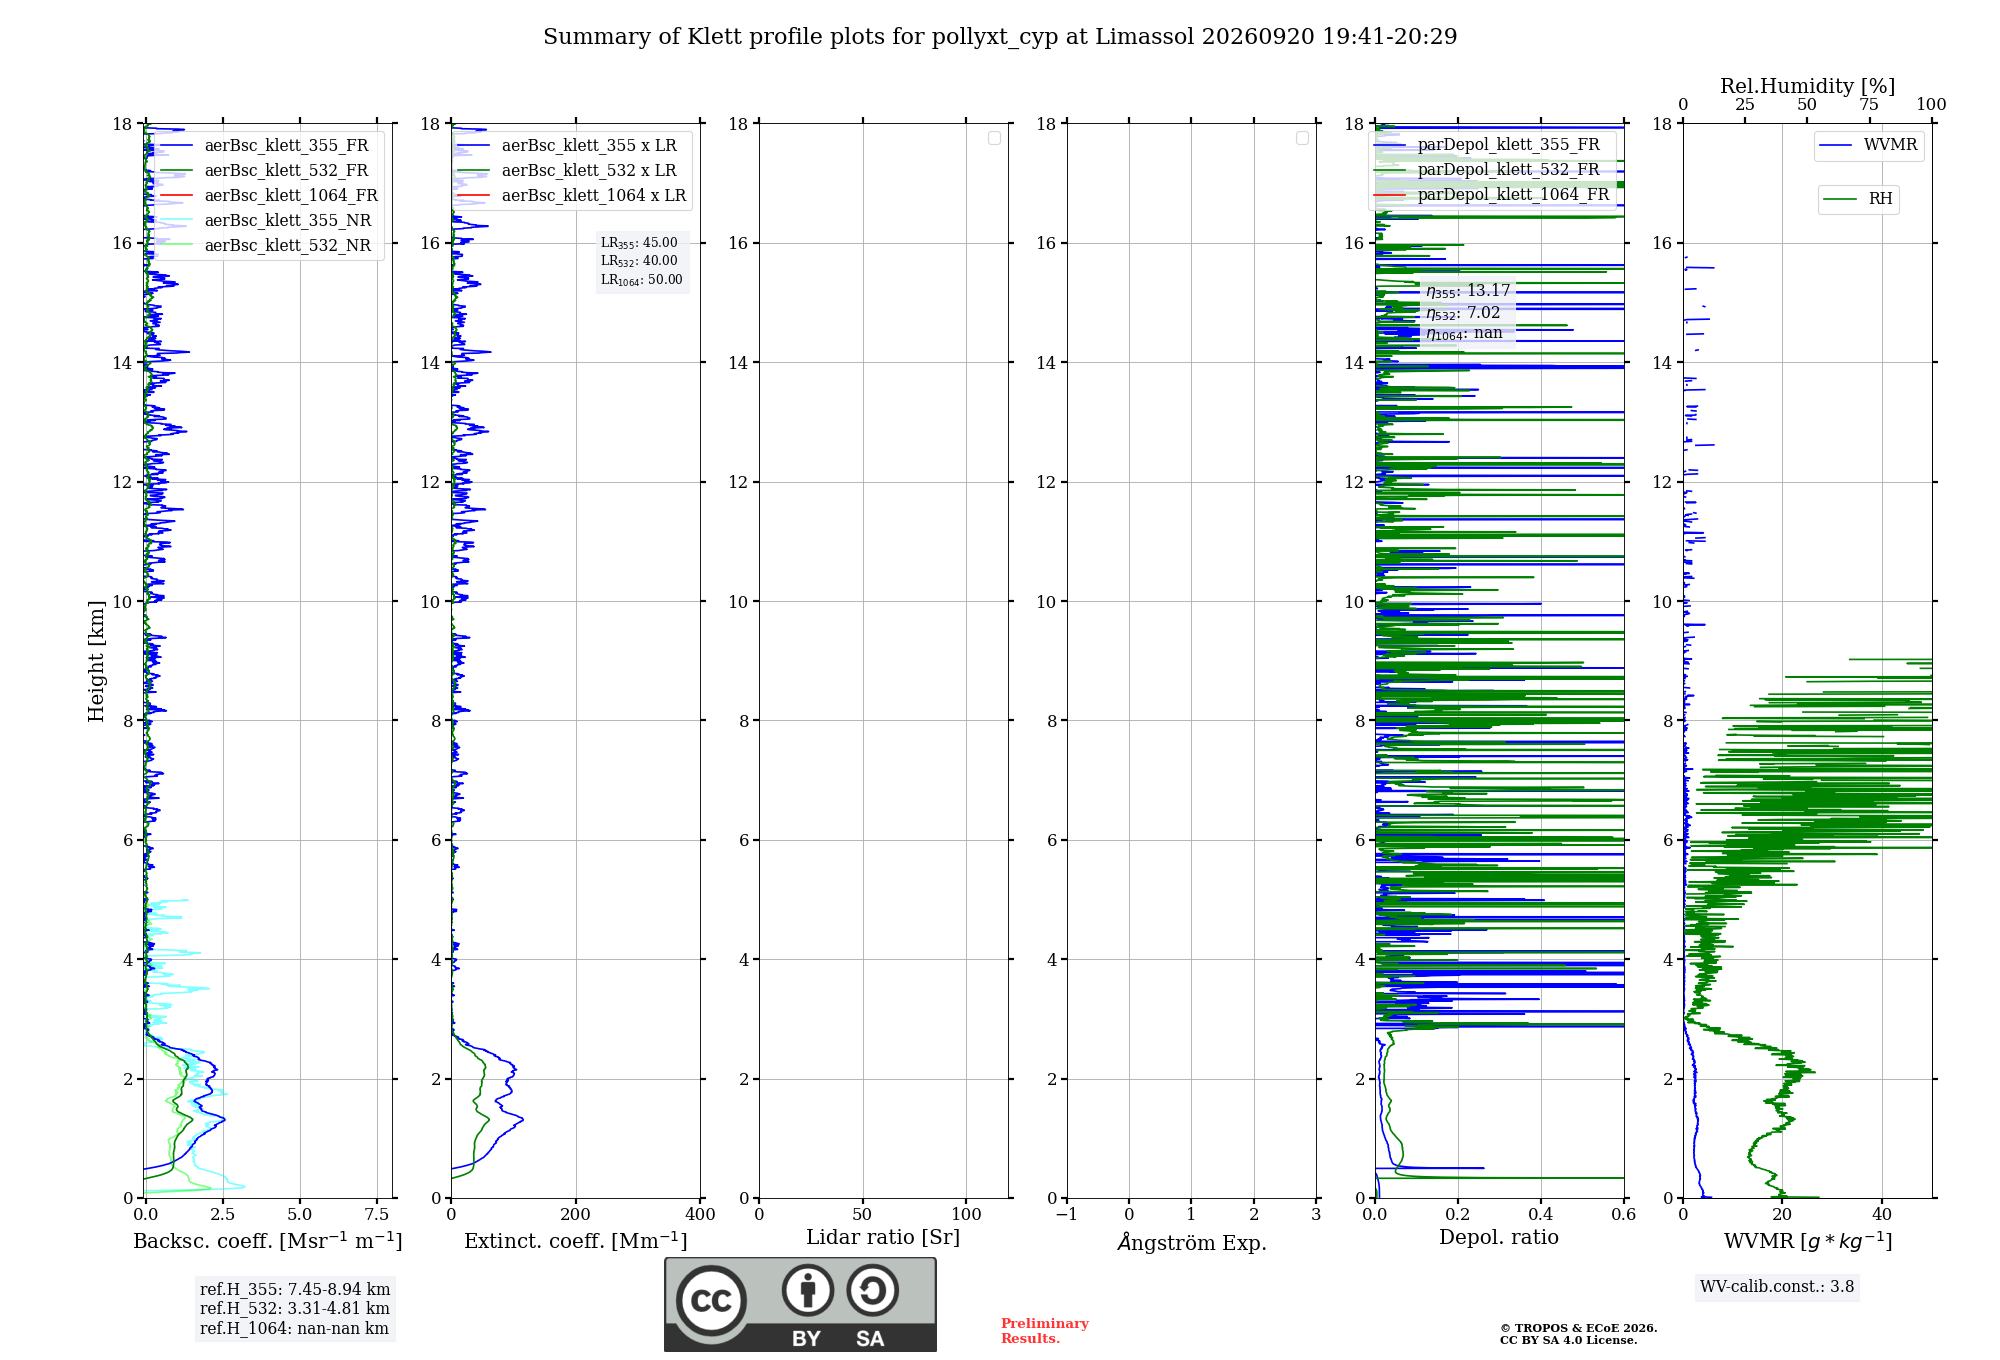Image resolution: width=2000 pixels, height=1360 pixels.
Task: Click tick label 75 on Rel.Humidity axis
Action: point(1869,105)
